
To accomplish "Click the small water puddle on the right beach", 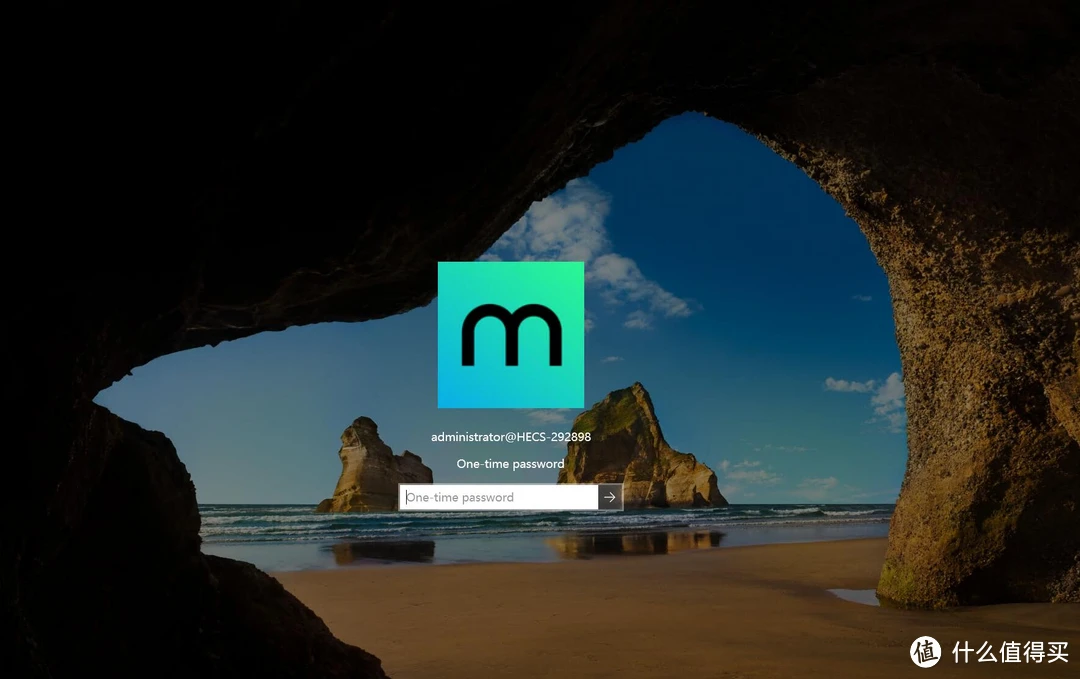I will 855,596.
